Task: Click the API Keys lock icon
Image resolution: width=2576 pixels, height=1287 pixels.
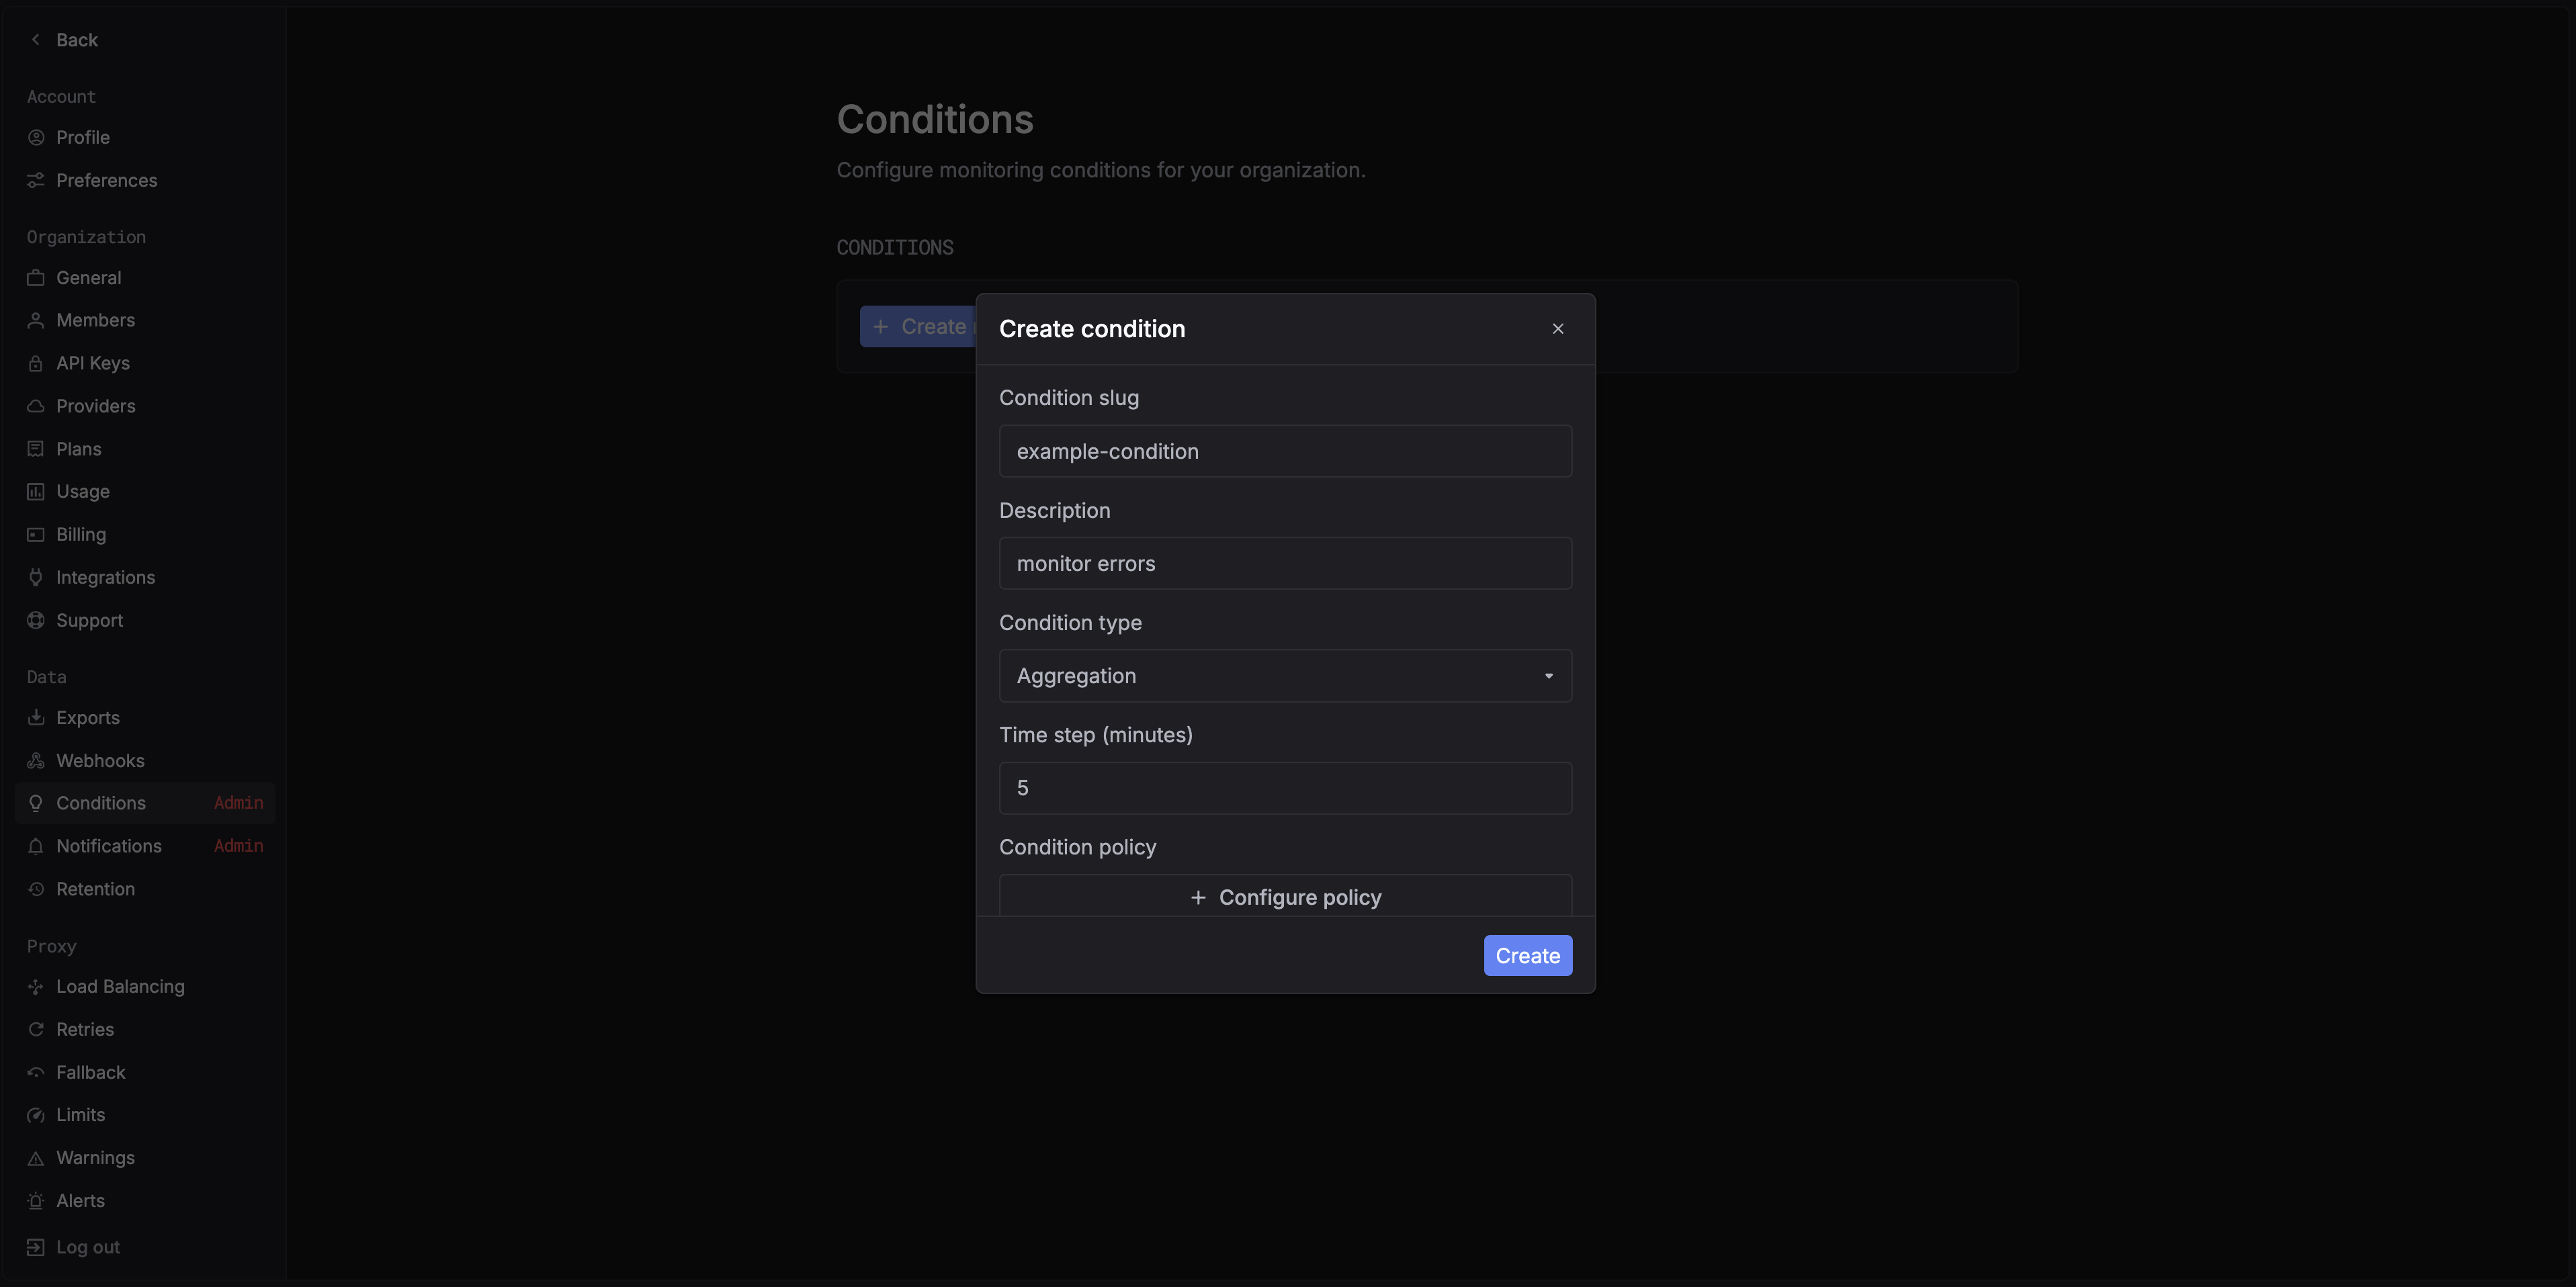Action: tap(36, 363)
